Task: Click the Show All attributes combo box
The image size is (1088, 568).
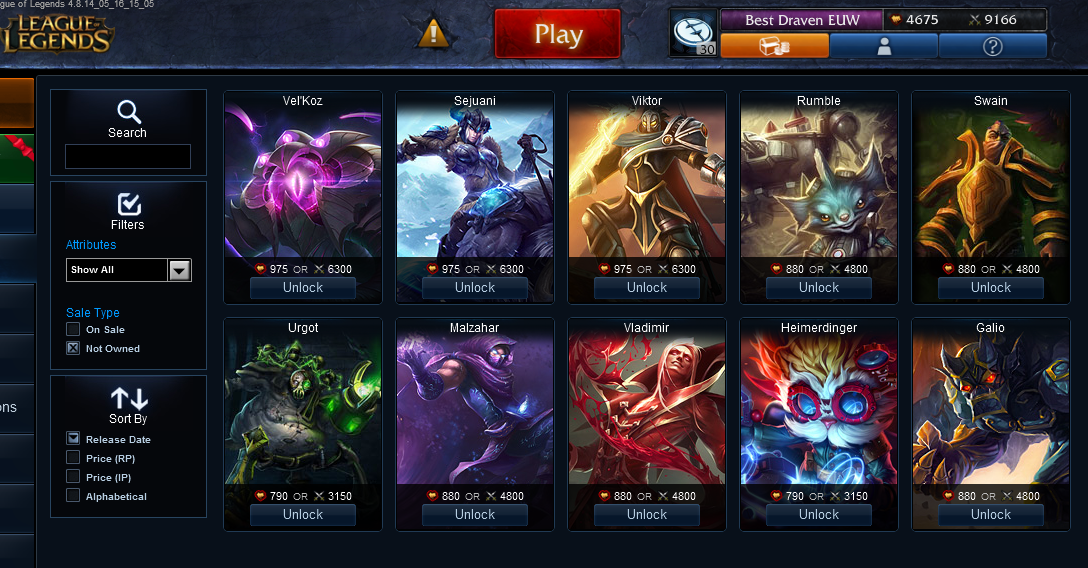Action: pyautogui.click(x=128, y=270)
